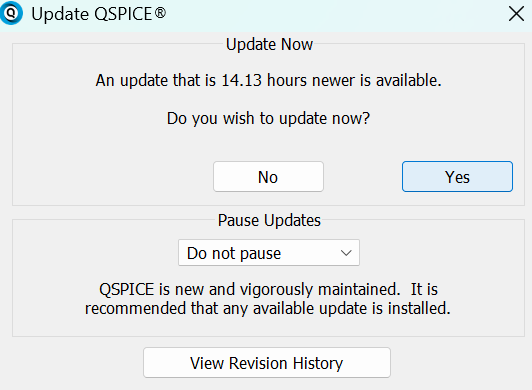Click the QSPICE logo icon in title bar
The width and height of the screenshot is (532, 390).
12,14
